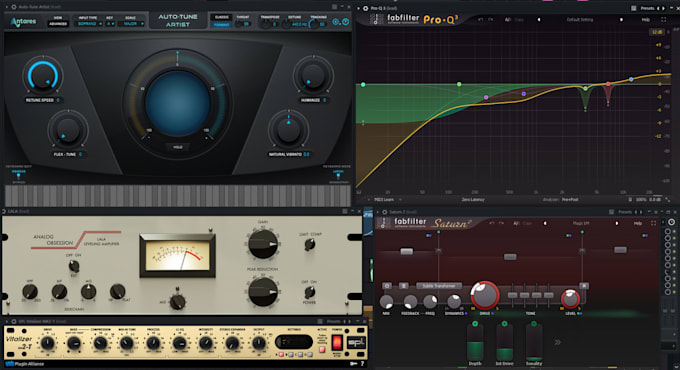Viewport: 680px width, 370px height.
Task: Click Copy button in Pro-Q 3
Action: click(x=519, y=20)
